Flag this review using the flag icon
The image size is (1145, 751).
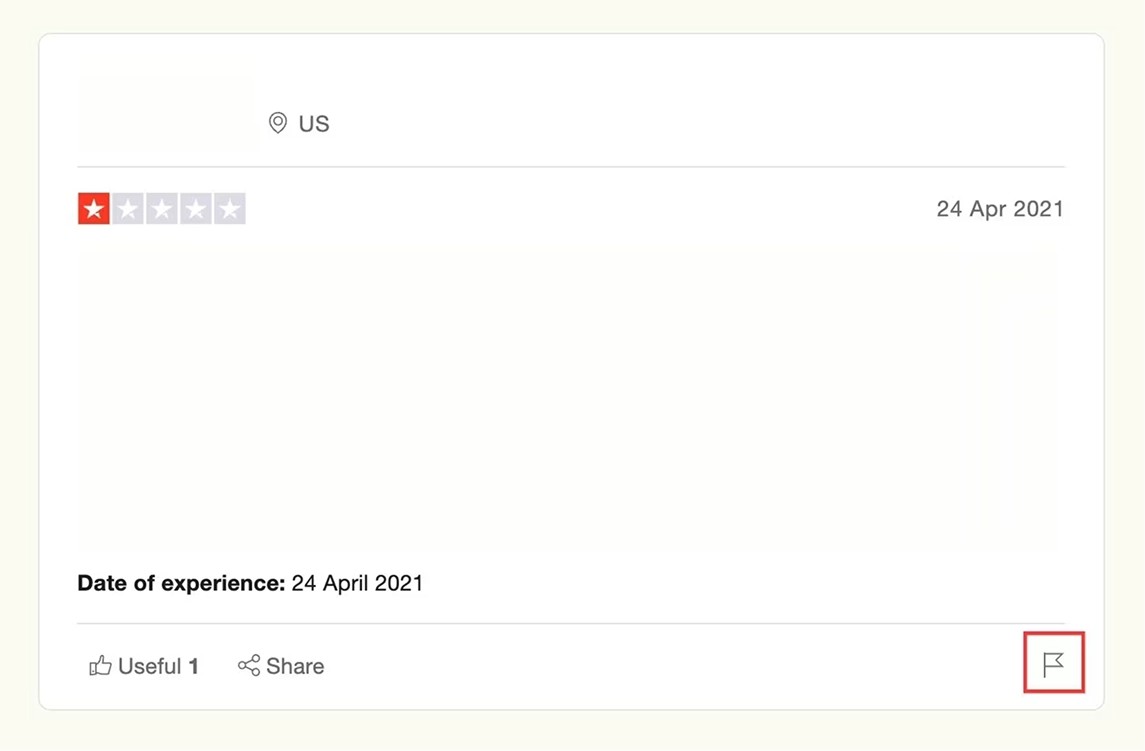(x=1053, y=664)
